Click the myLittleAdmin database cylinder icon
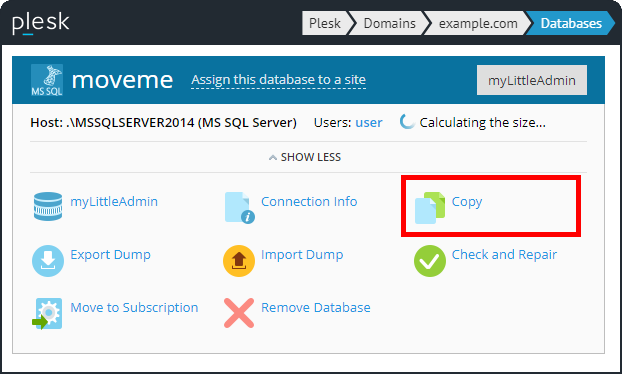Image resolution: width=622 pixels, height=374 pixels. pyautogui.click(x=48, y=206)
